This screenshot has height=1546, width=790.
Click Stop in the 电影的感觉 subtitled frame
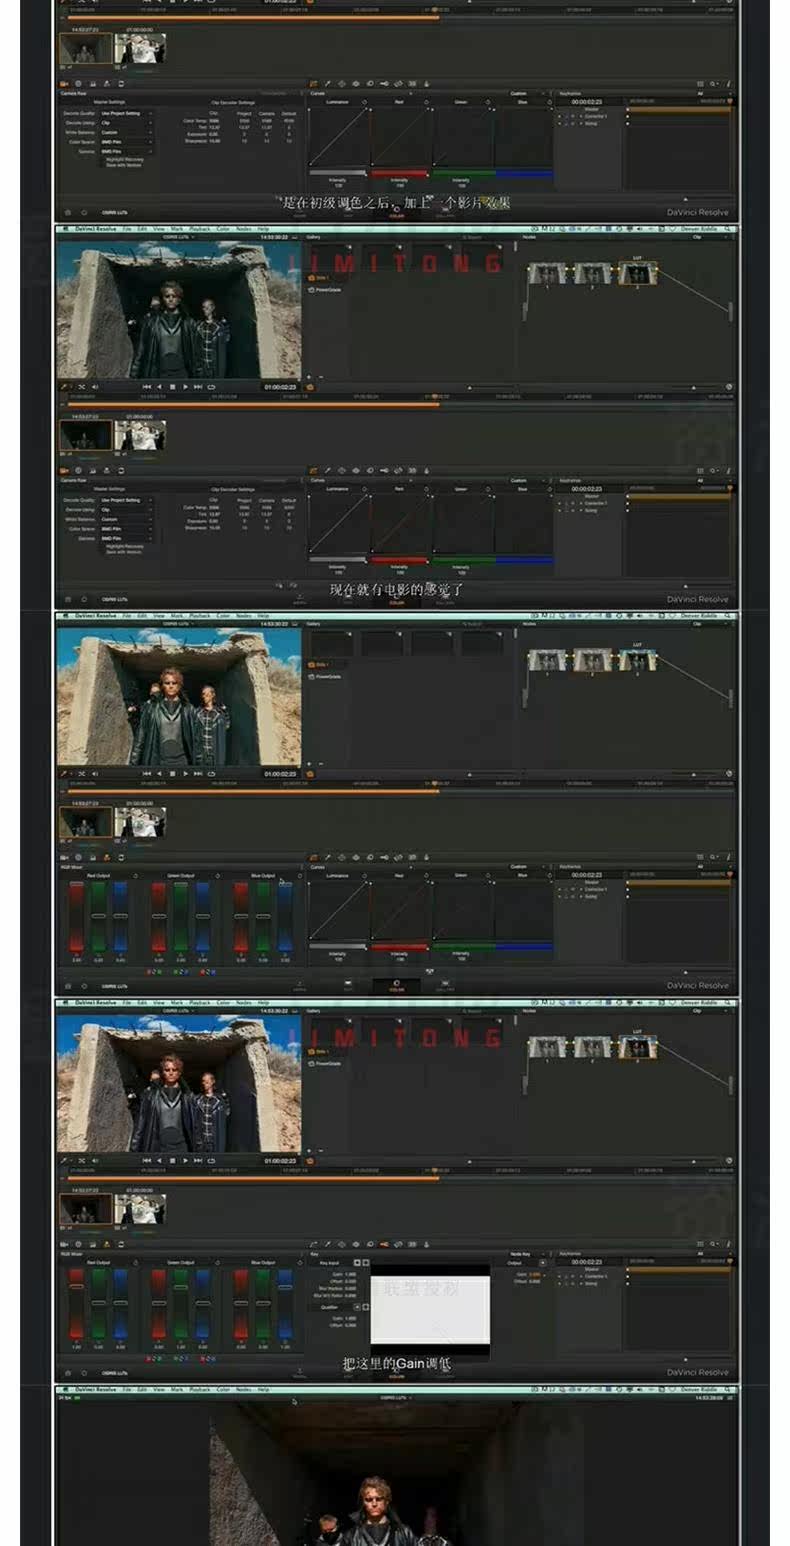click(x=173, y=387)
